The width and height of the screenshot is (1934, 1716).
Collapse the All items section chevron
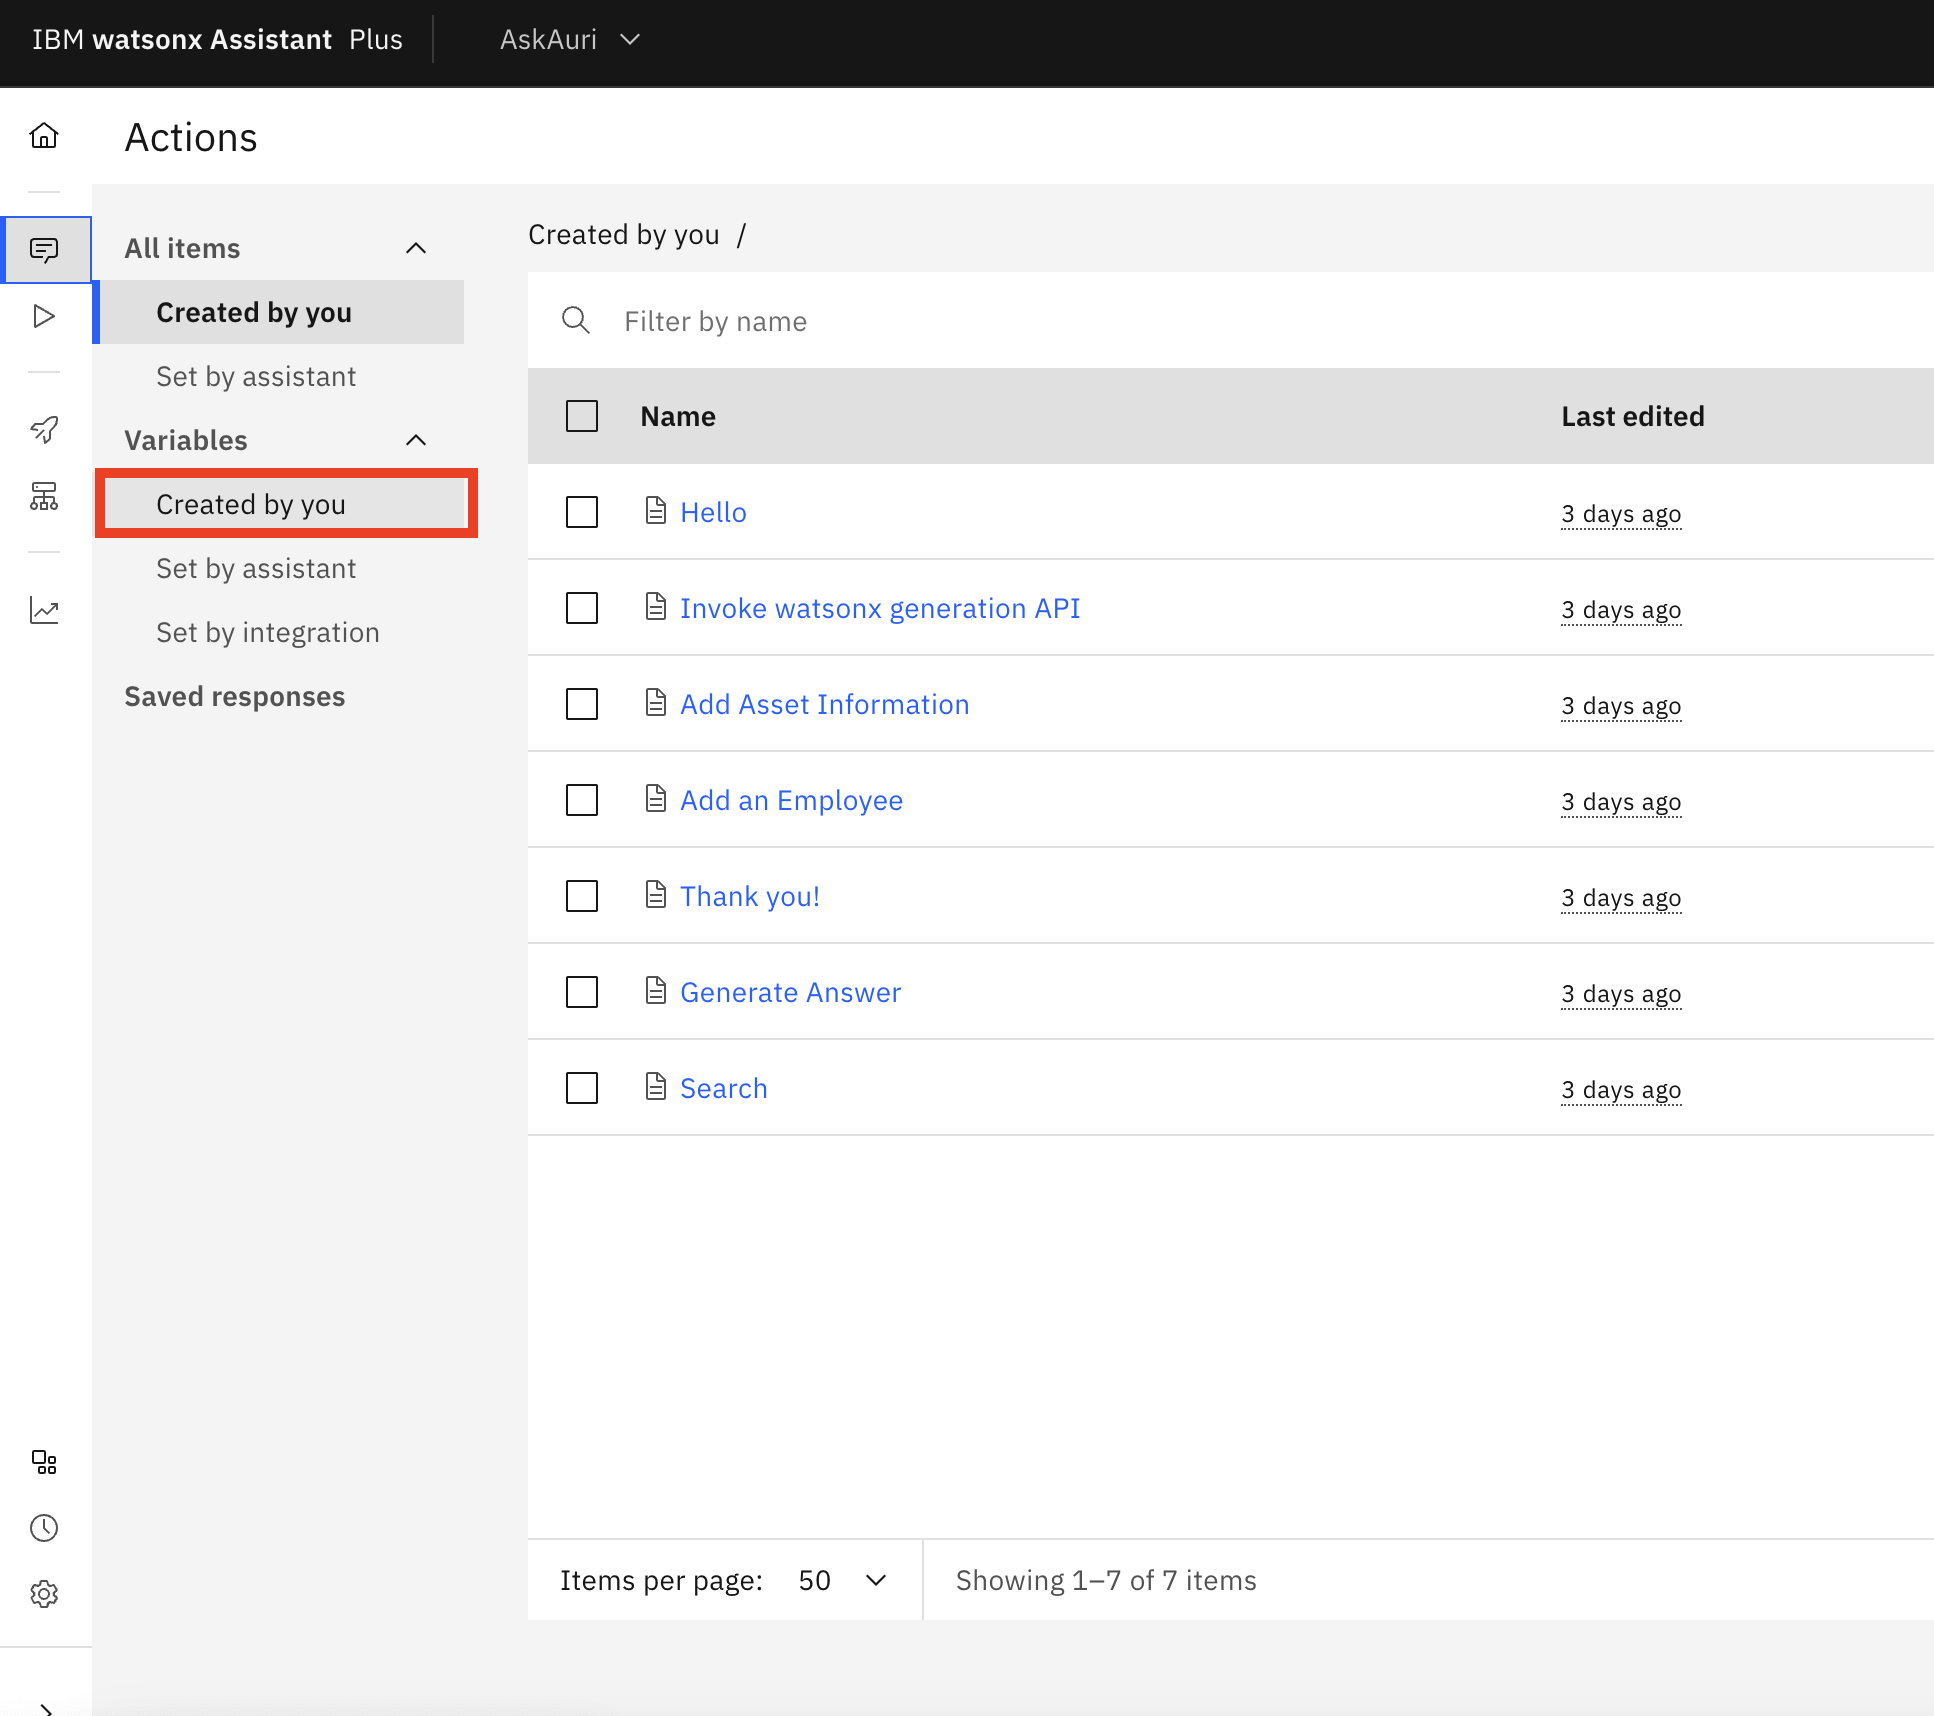click(x=416, y=248)
